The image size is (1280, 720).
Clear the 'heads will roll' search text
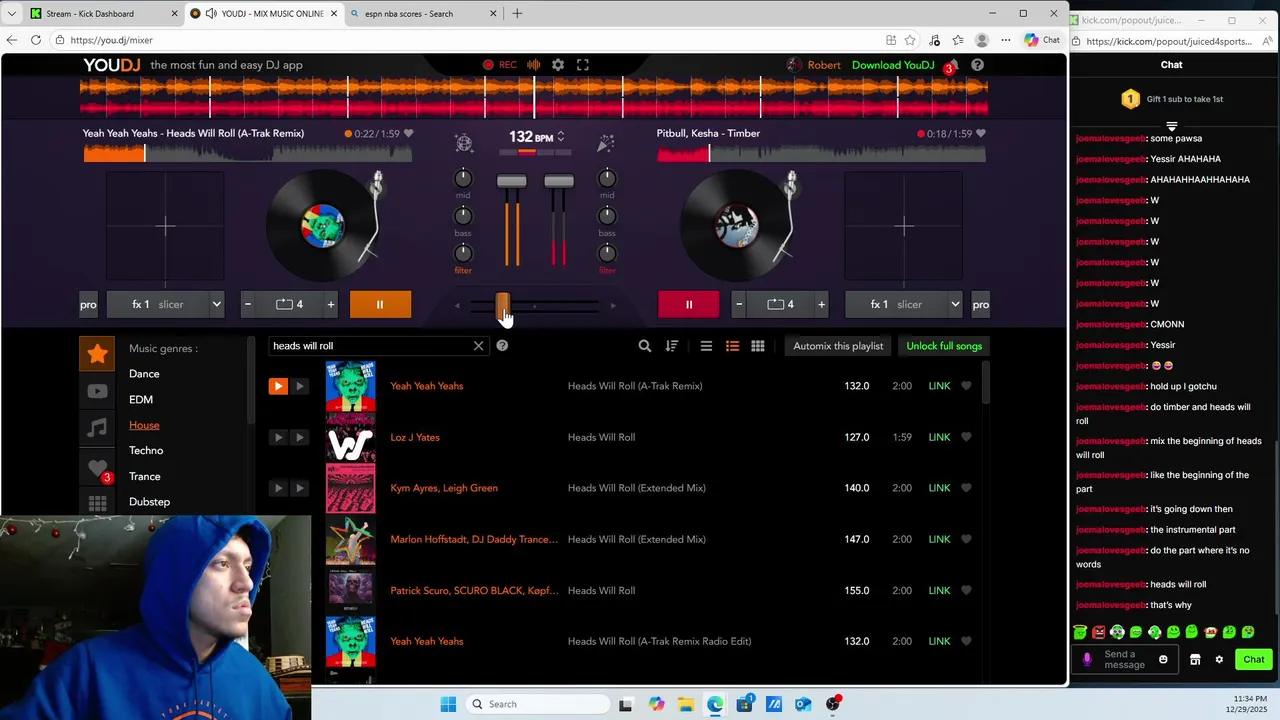[x=478, y=346]
